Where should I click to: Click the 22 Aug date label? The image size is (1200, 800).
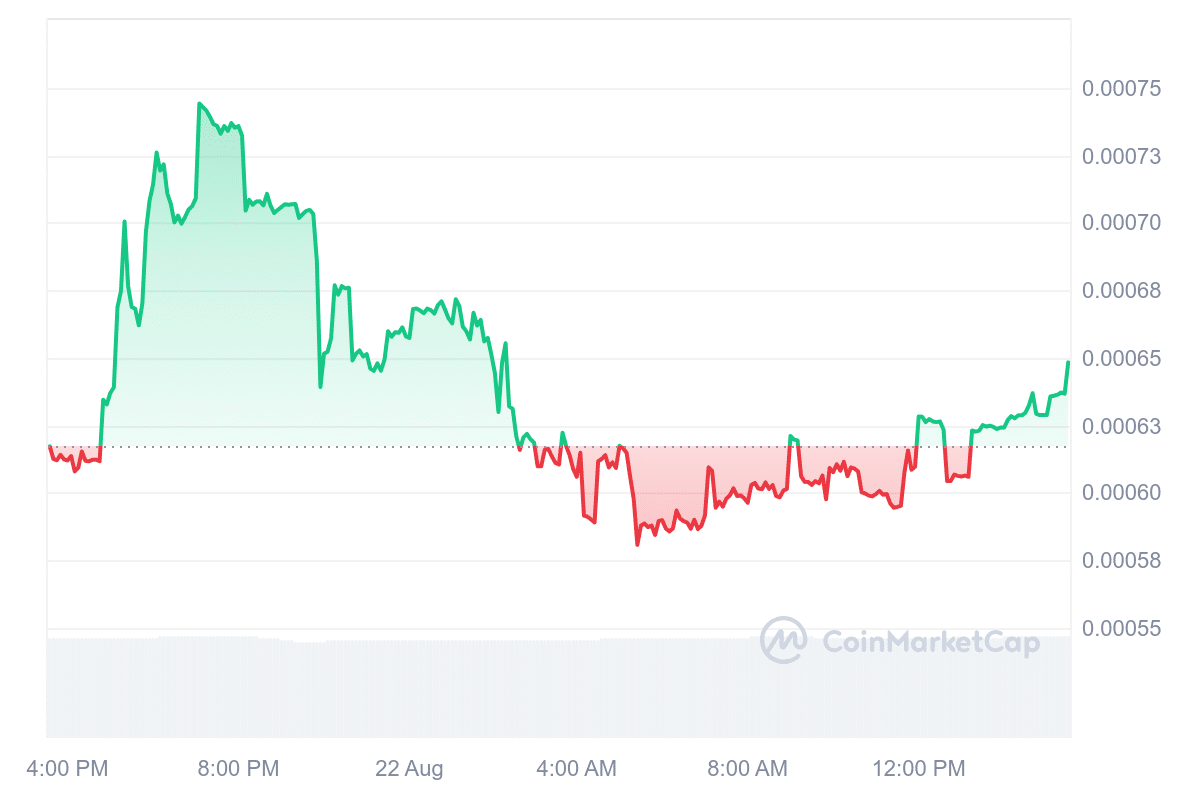pos(409,769)
